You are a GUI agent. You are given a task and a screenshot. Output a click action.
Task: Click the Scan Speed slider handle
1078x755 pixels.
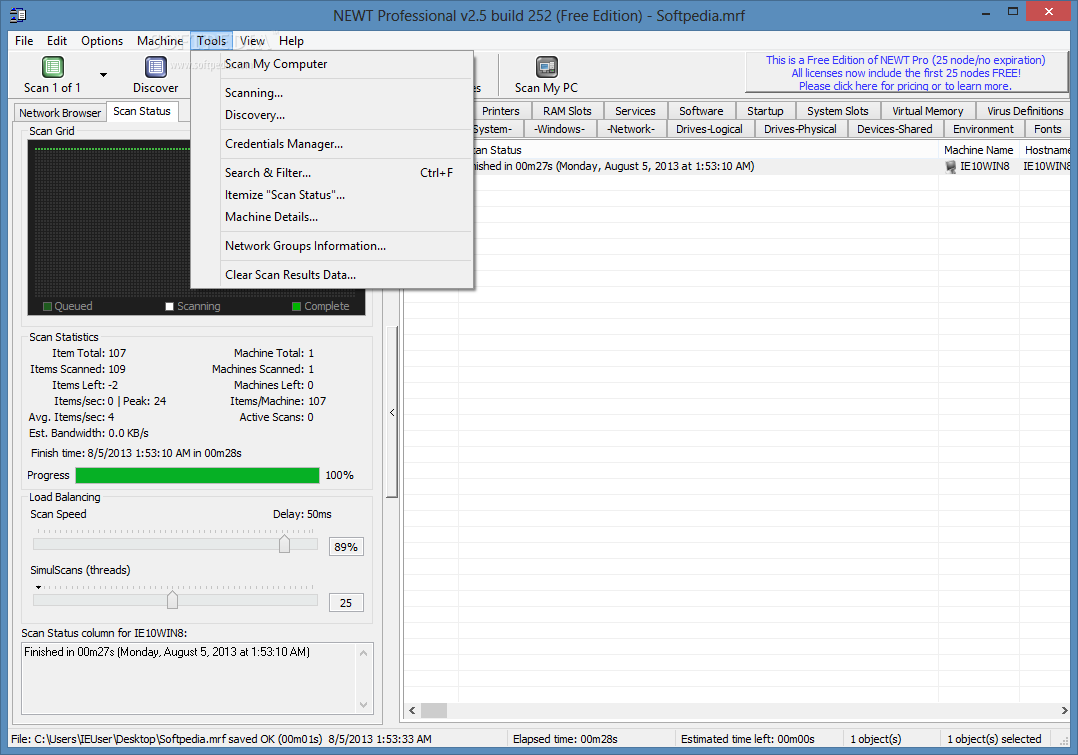(x=284, y=544)
